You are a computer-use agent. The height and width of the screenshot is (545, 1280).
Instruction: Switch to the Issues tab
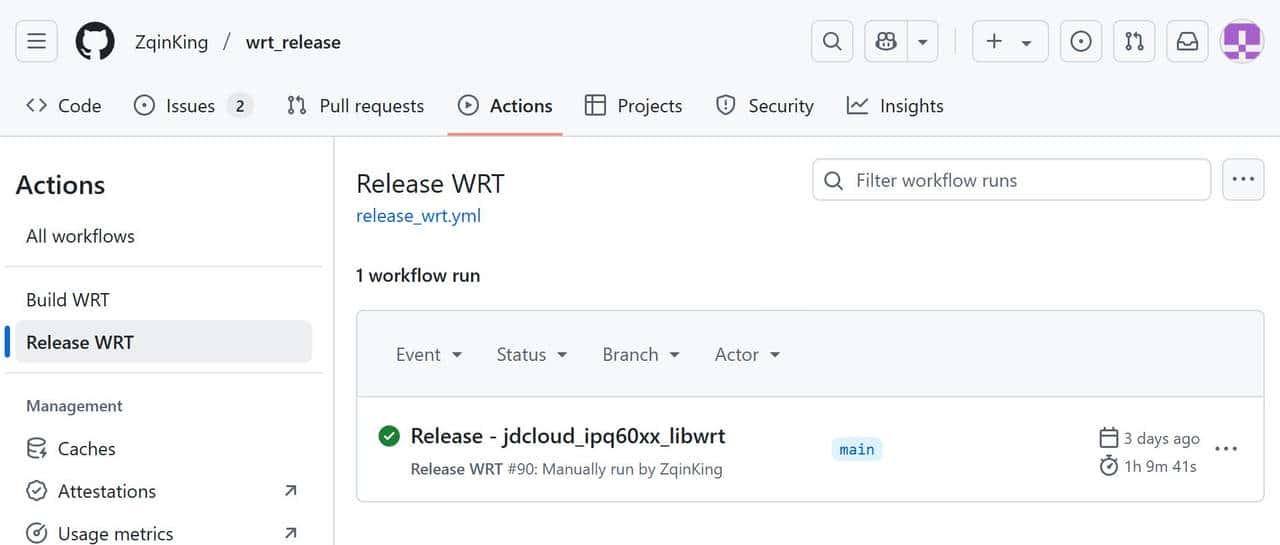pos(193,105)
